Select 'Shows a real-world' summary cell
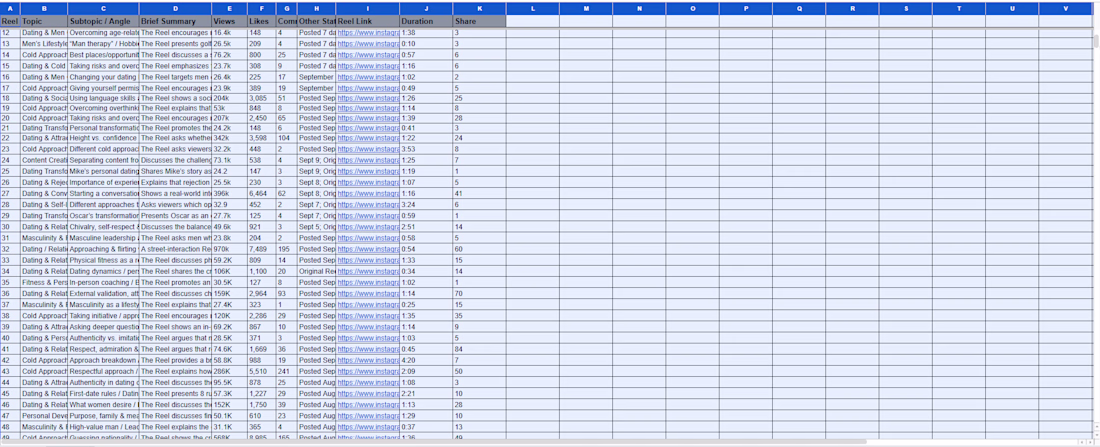The image size is (1100, 447). tap(175, 193)
